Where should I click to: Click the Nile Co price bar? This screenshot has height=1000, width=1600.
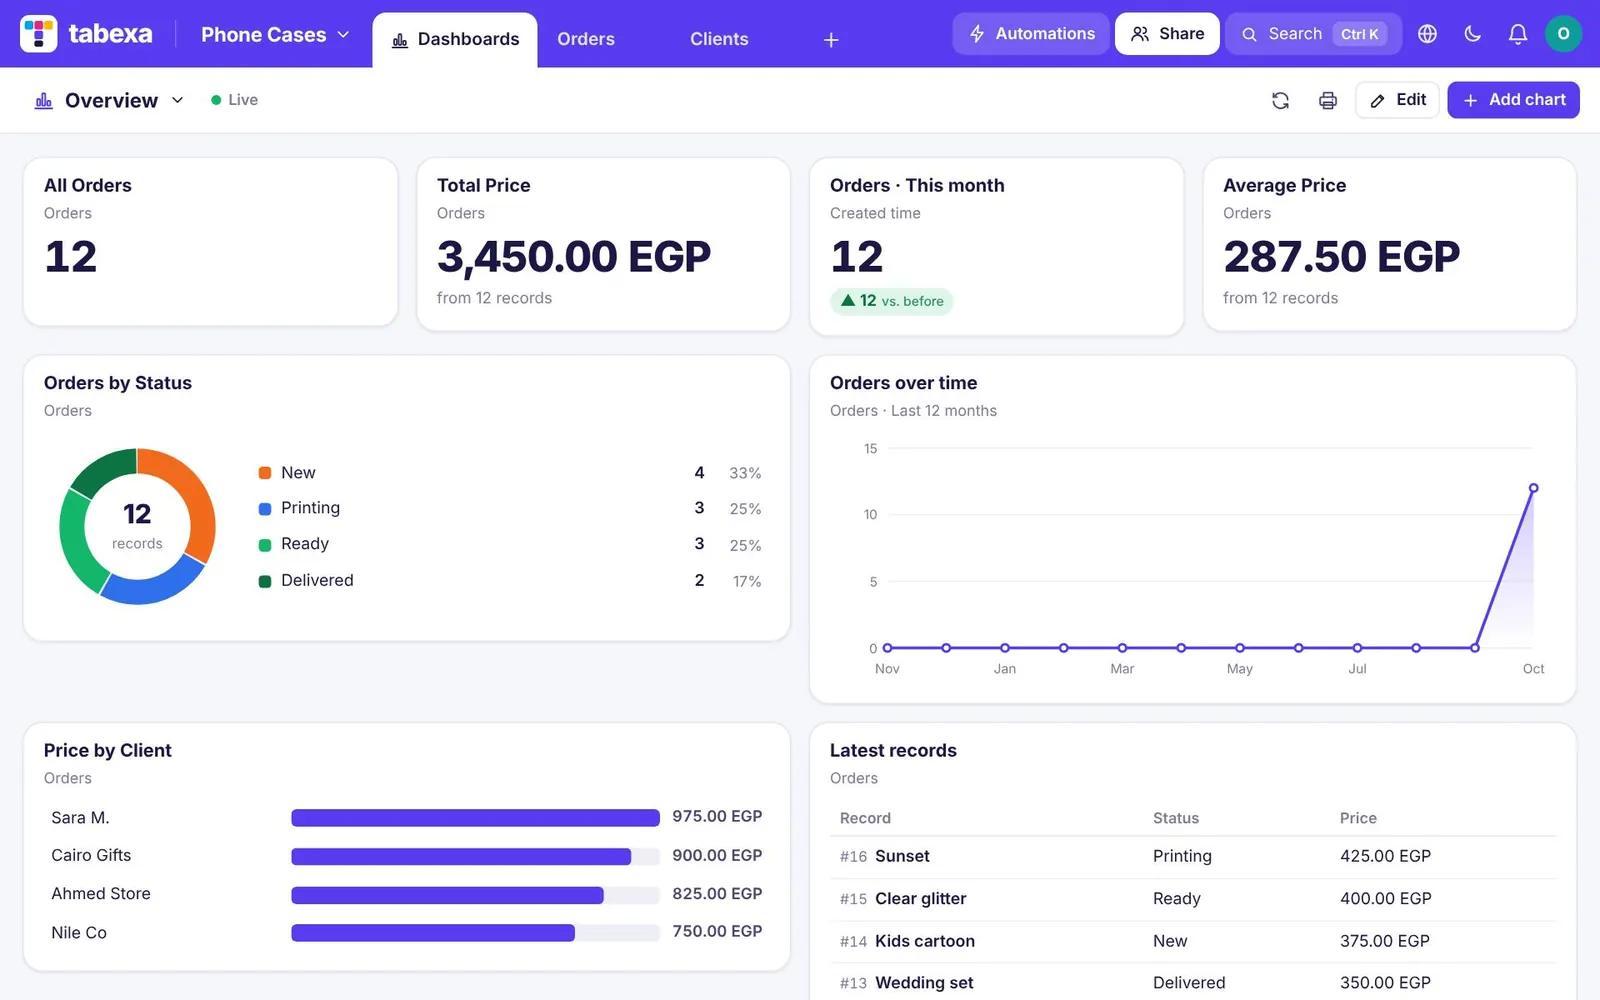tap(433, 933)
